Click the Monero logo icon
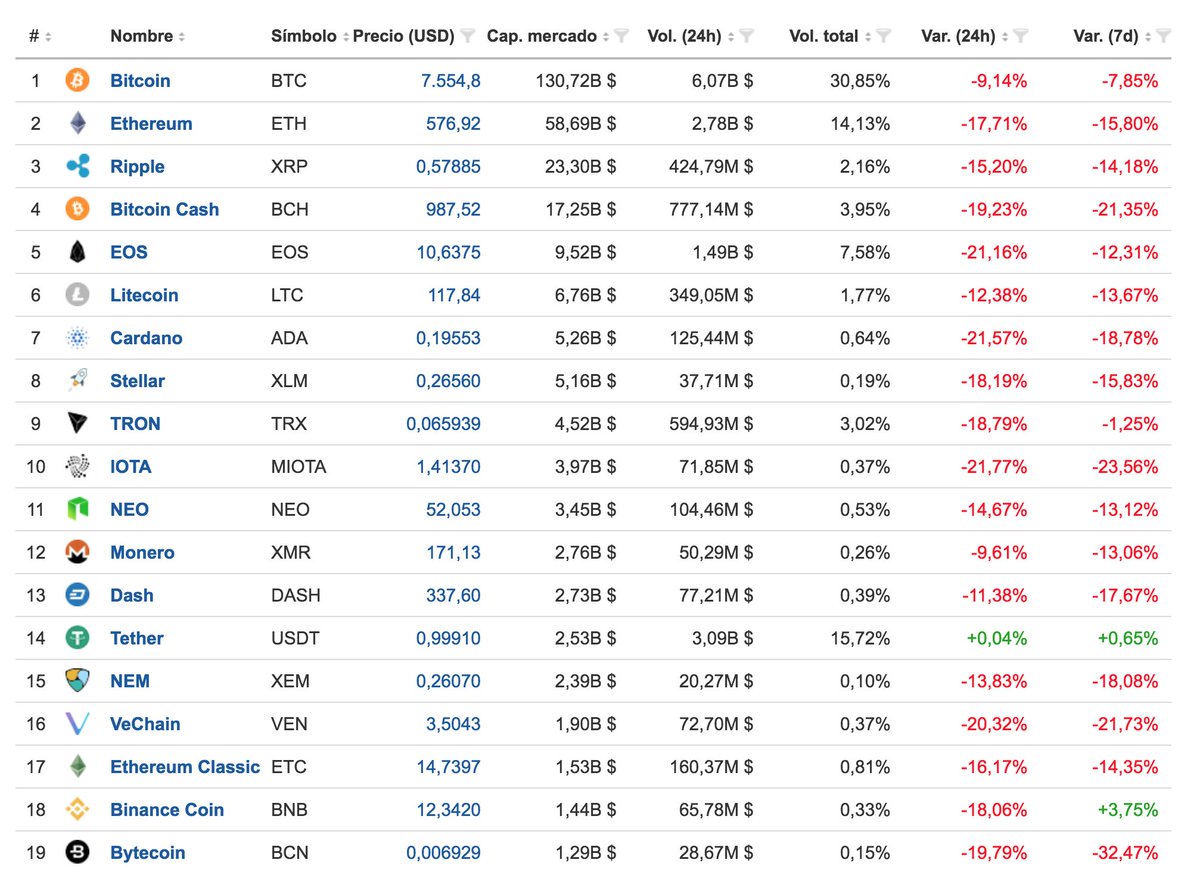The width and height of the screenshot is (1200, 872). [x=77, y=552]
